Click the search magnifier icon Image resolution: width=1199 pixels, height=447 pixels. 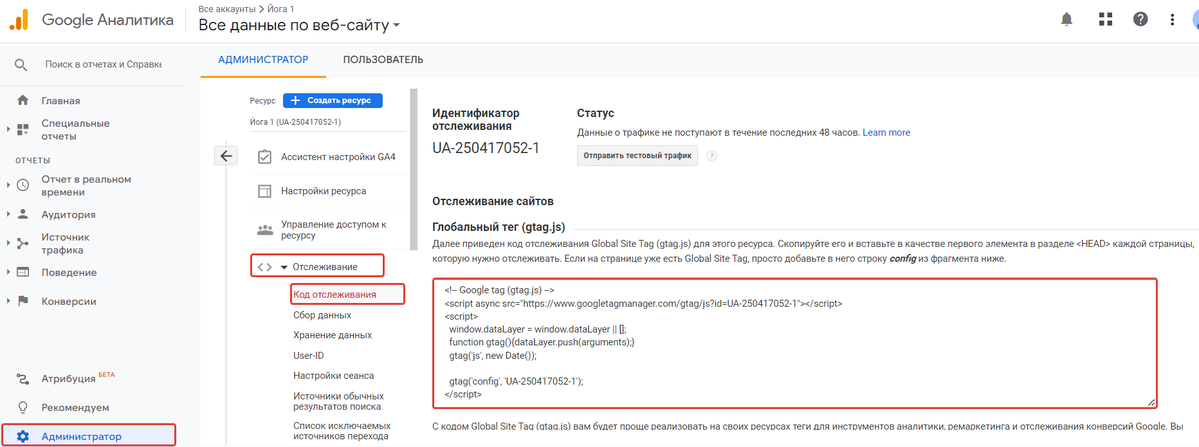[21, 65]
